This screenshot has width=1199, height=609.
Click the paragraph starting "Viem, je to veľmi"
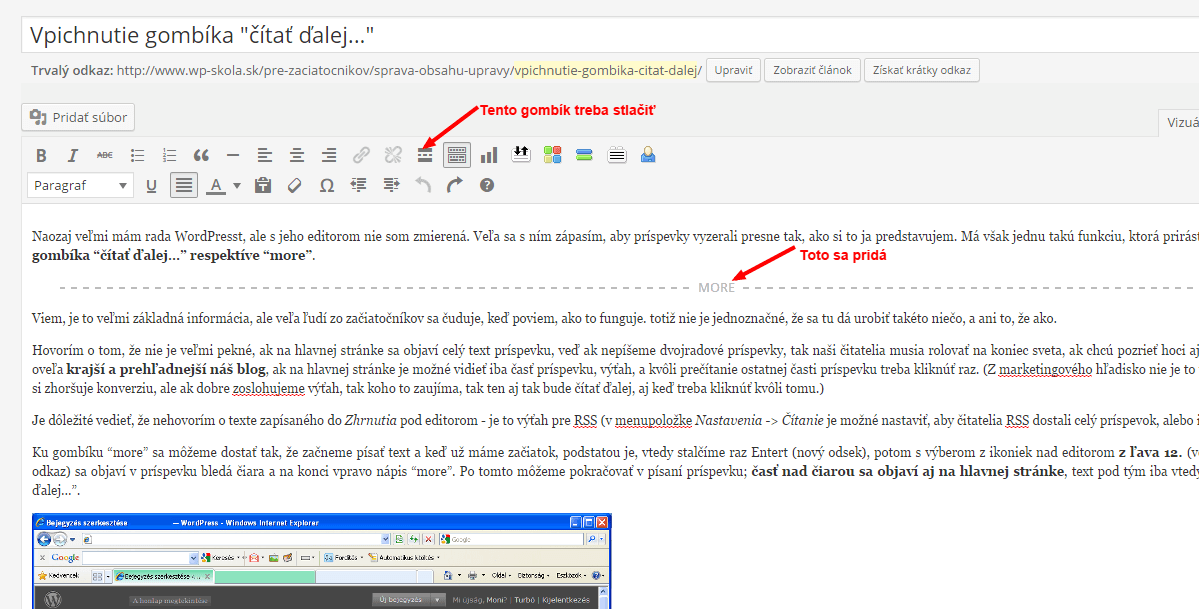[544, 318]
